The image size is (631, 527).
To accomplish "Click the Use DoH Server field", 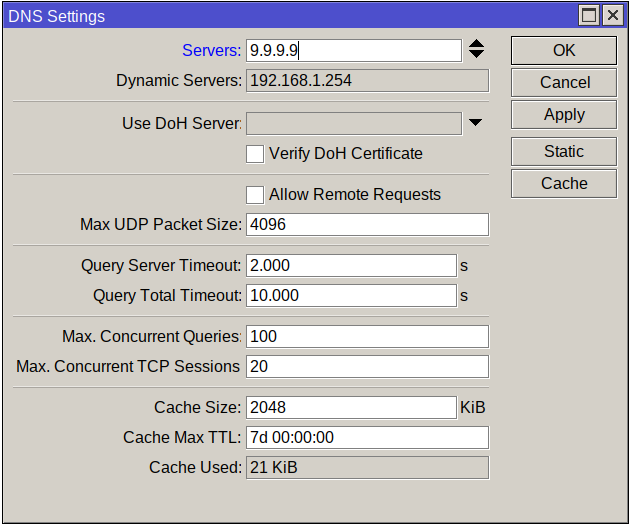I will coord(354,124).
